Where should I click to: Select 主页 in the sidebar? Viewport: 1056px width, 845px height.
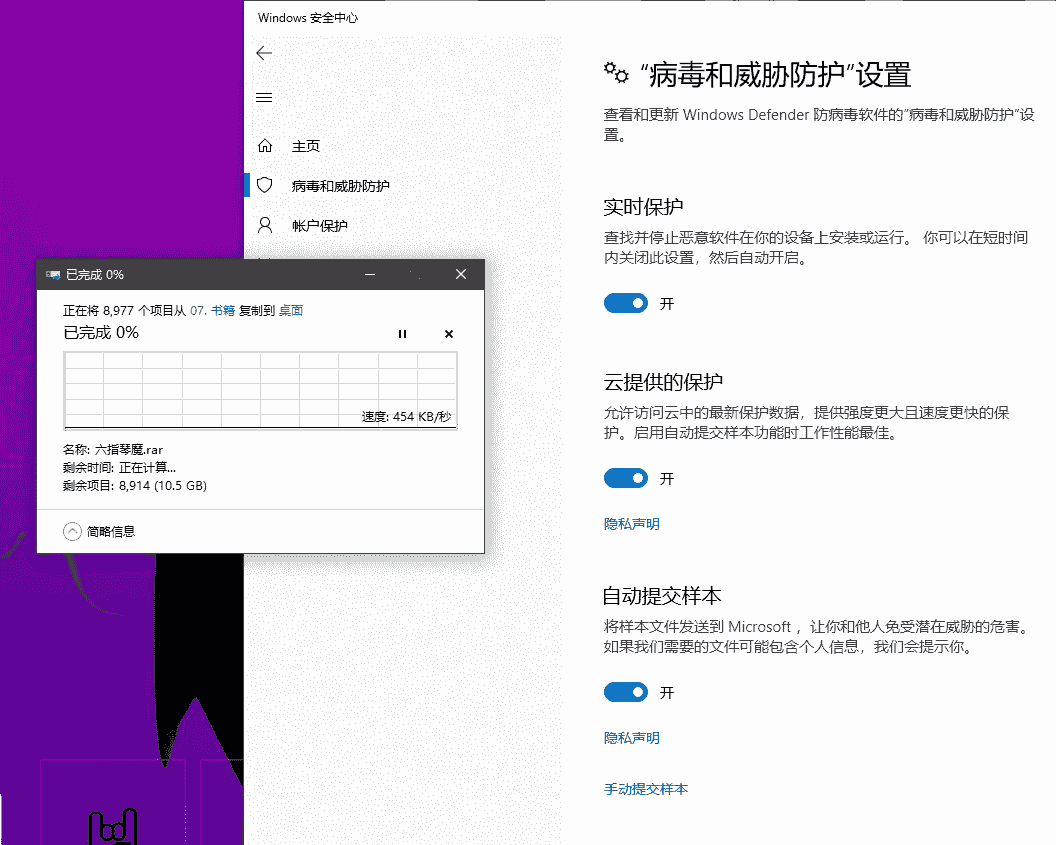(x=306, y=146)
